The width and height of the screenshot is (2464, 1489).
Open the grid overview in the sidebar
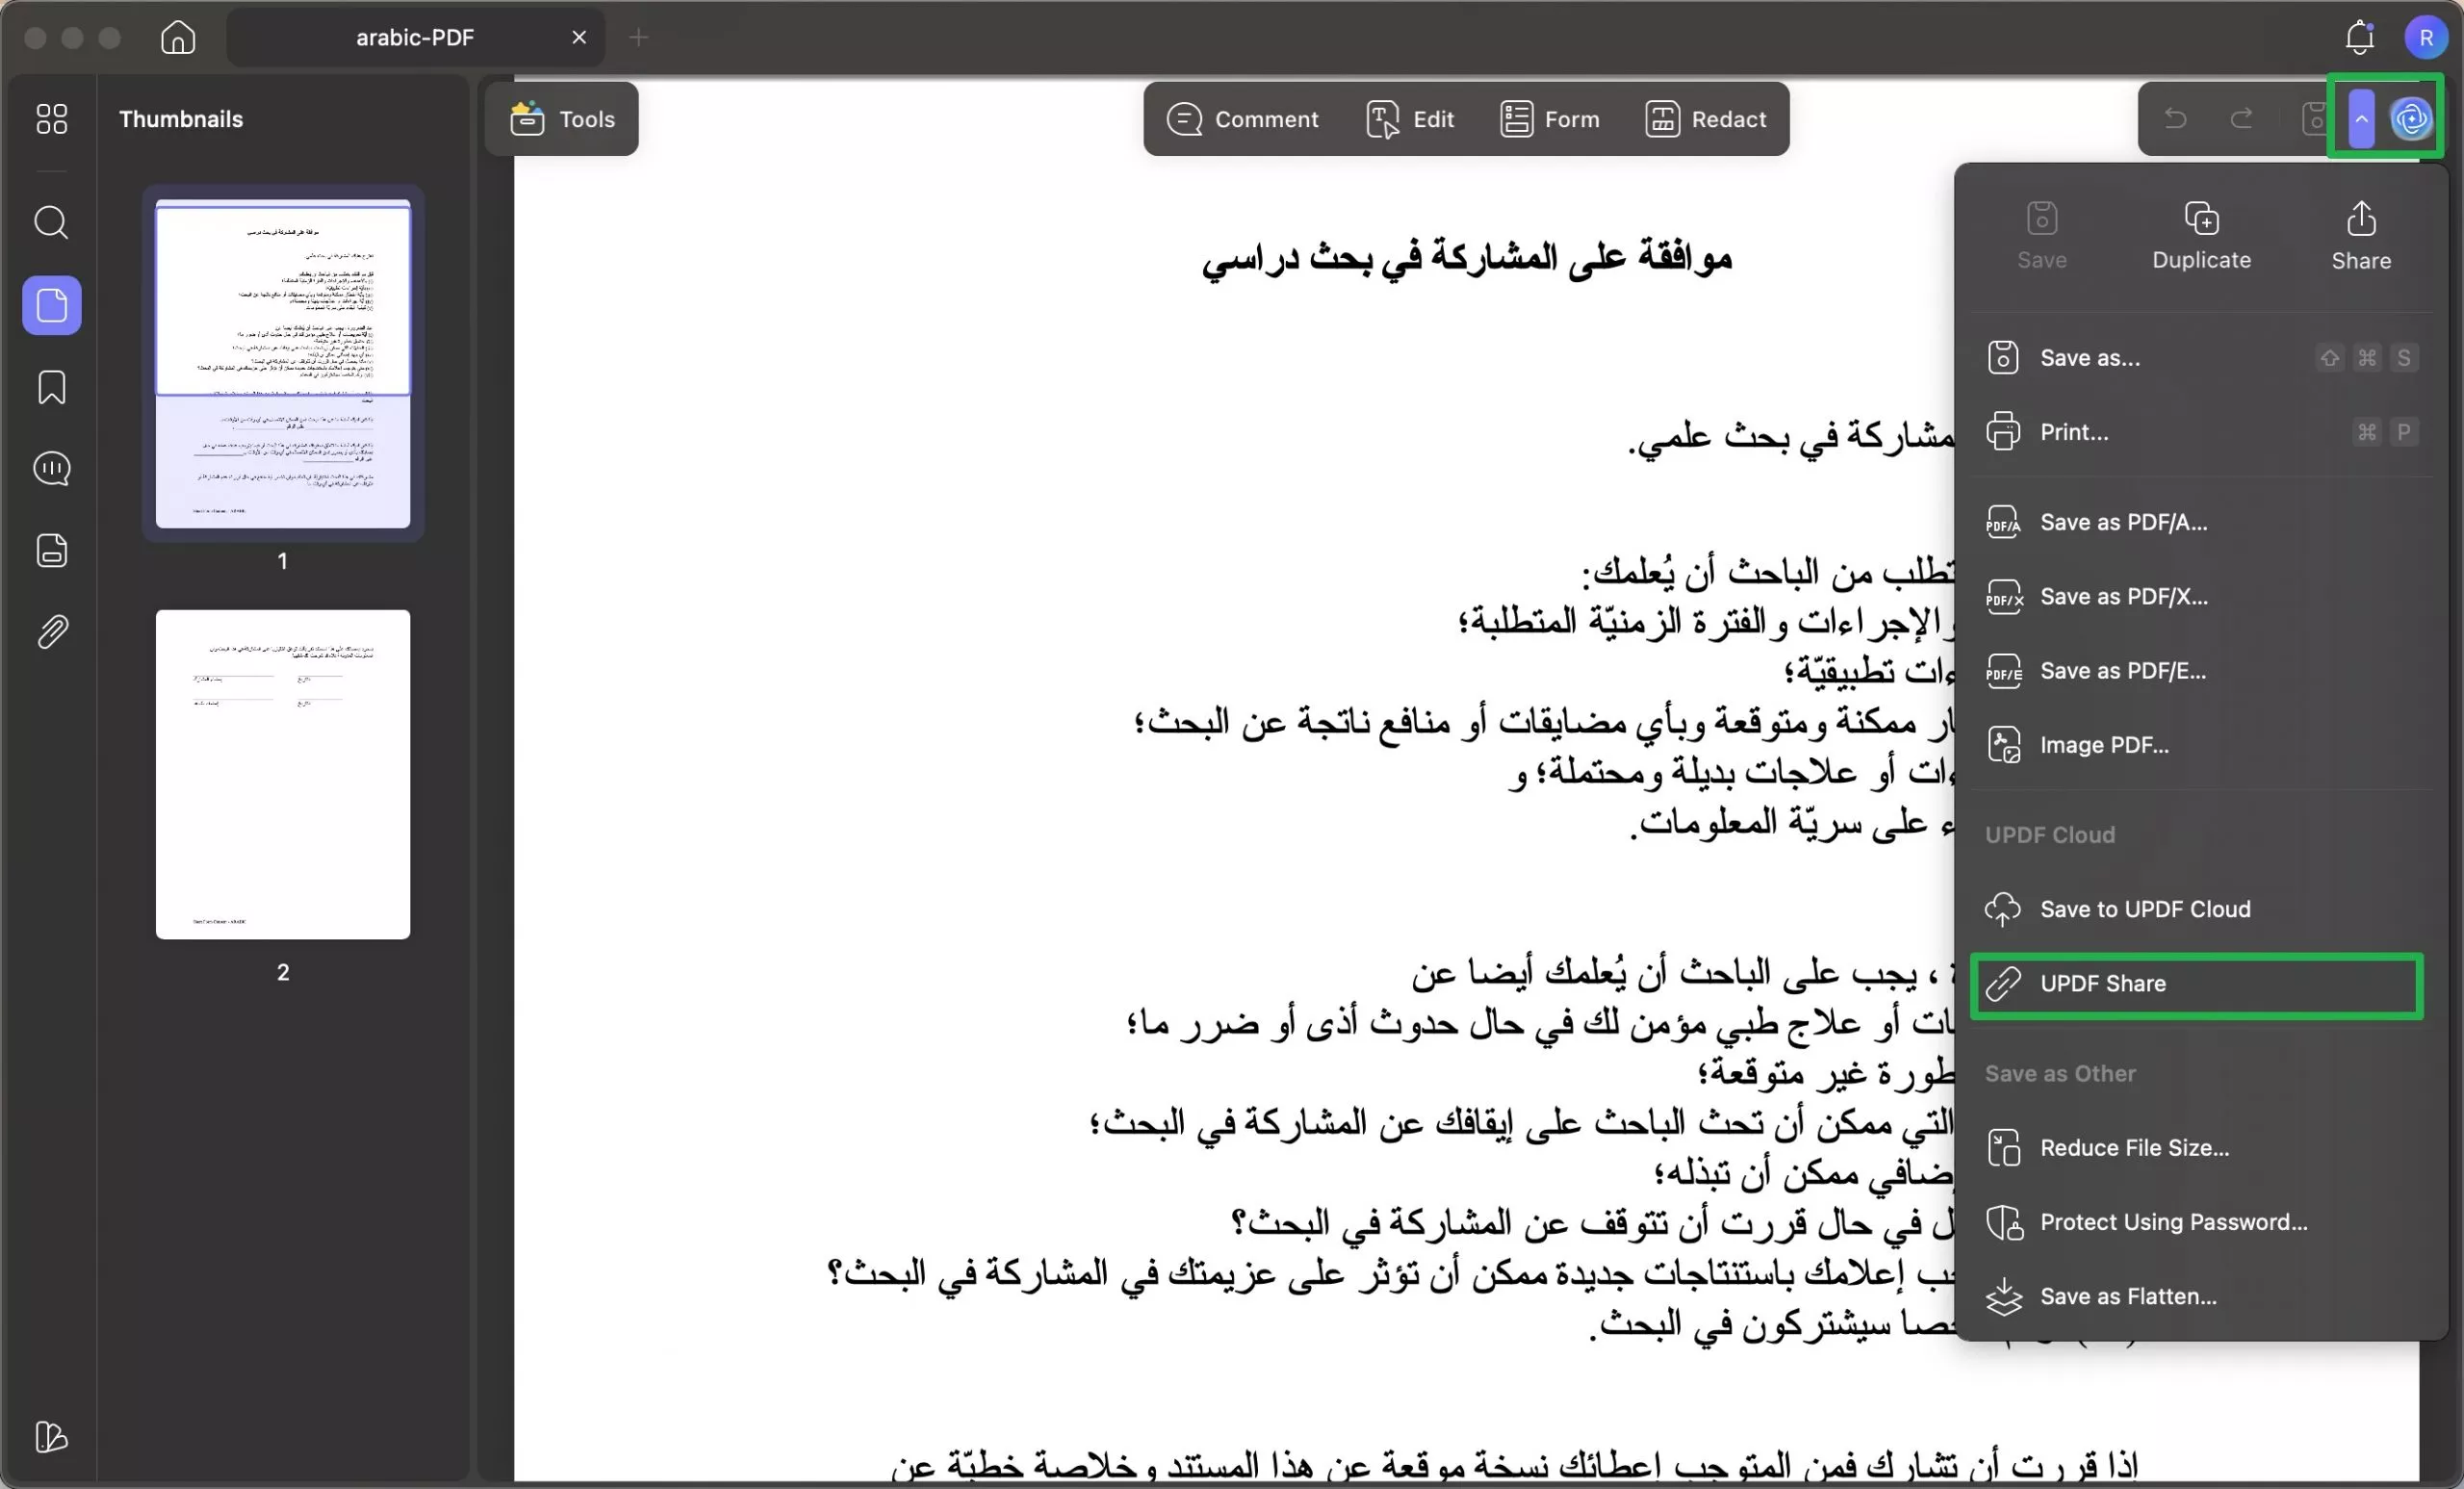51,118
